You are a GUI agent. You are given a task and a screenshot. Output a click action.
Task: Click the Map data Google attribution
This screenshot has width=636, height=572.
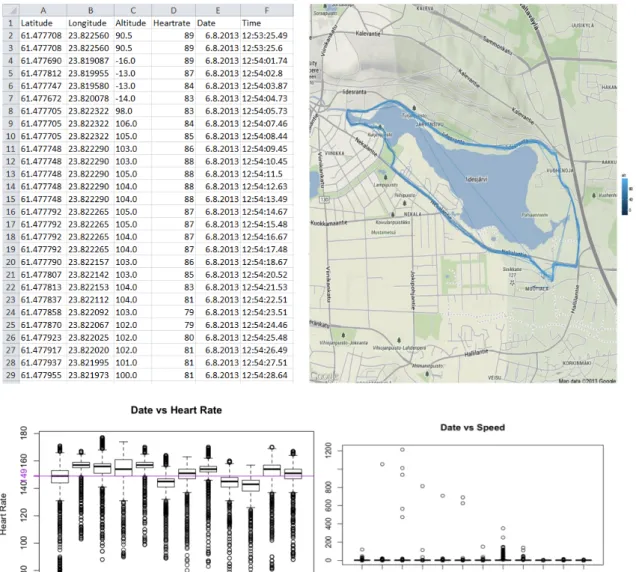click(x=587, y=381)
